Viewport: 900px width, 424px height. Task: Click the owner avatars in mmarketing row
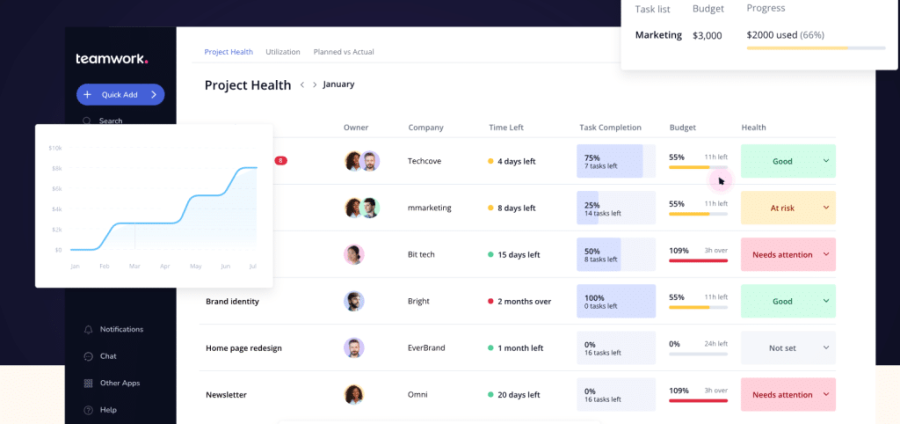pos(362,208)
